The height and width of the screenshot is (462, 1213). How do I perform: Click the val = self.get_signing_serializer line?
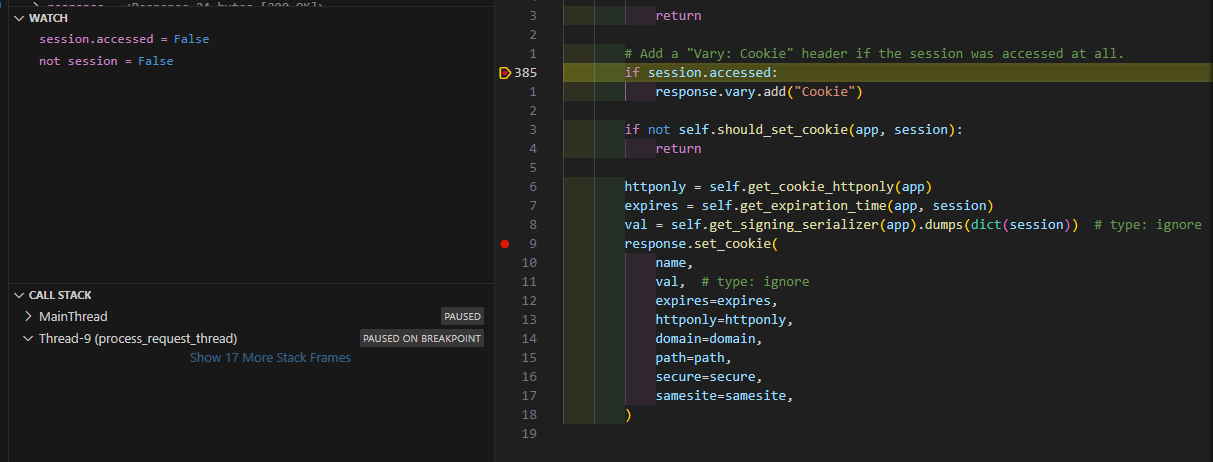(912, 224)
